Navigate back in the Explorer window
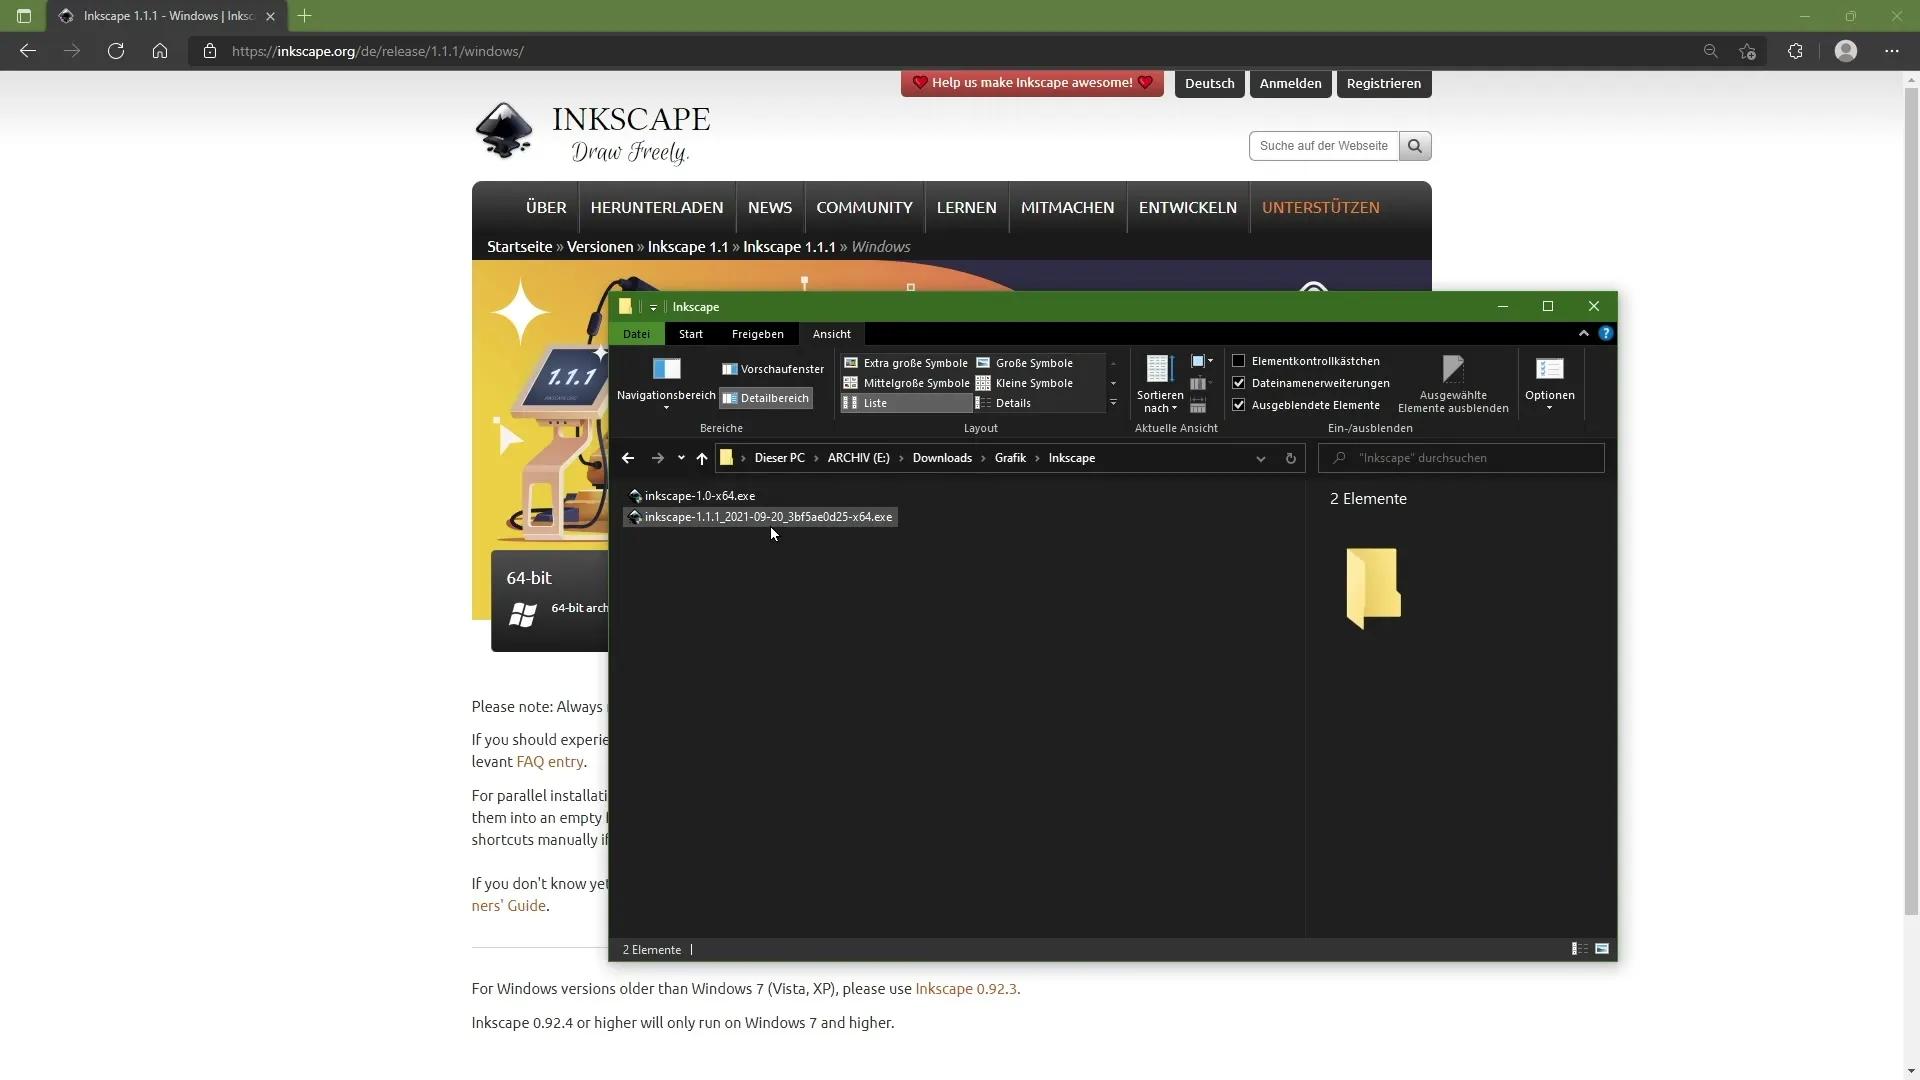Viewport: 1920px width, 1080px height. (628, 458)
